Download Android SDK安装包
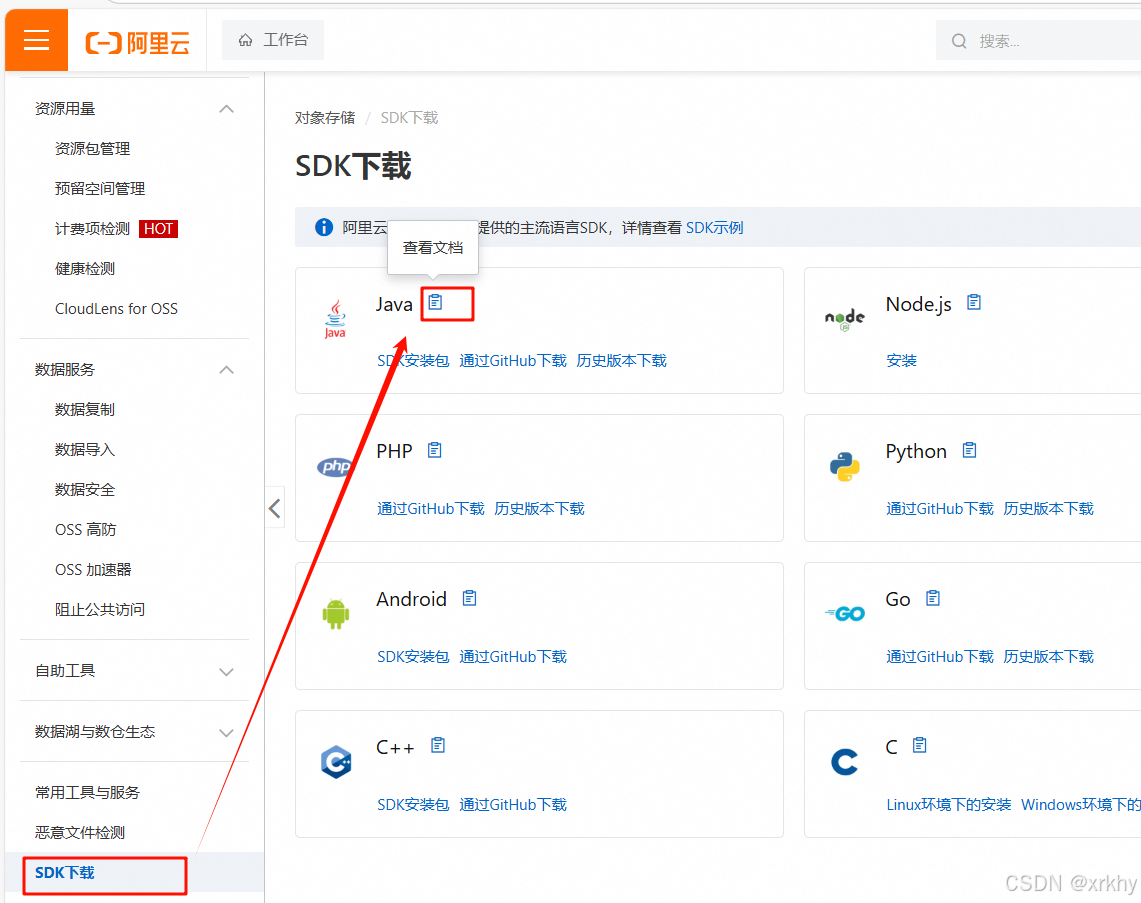The width and height of the screenshot is (1141, 903). 413,656
